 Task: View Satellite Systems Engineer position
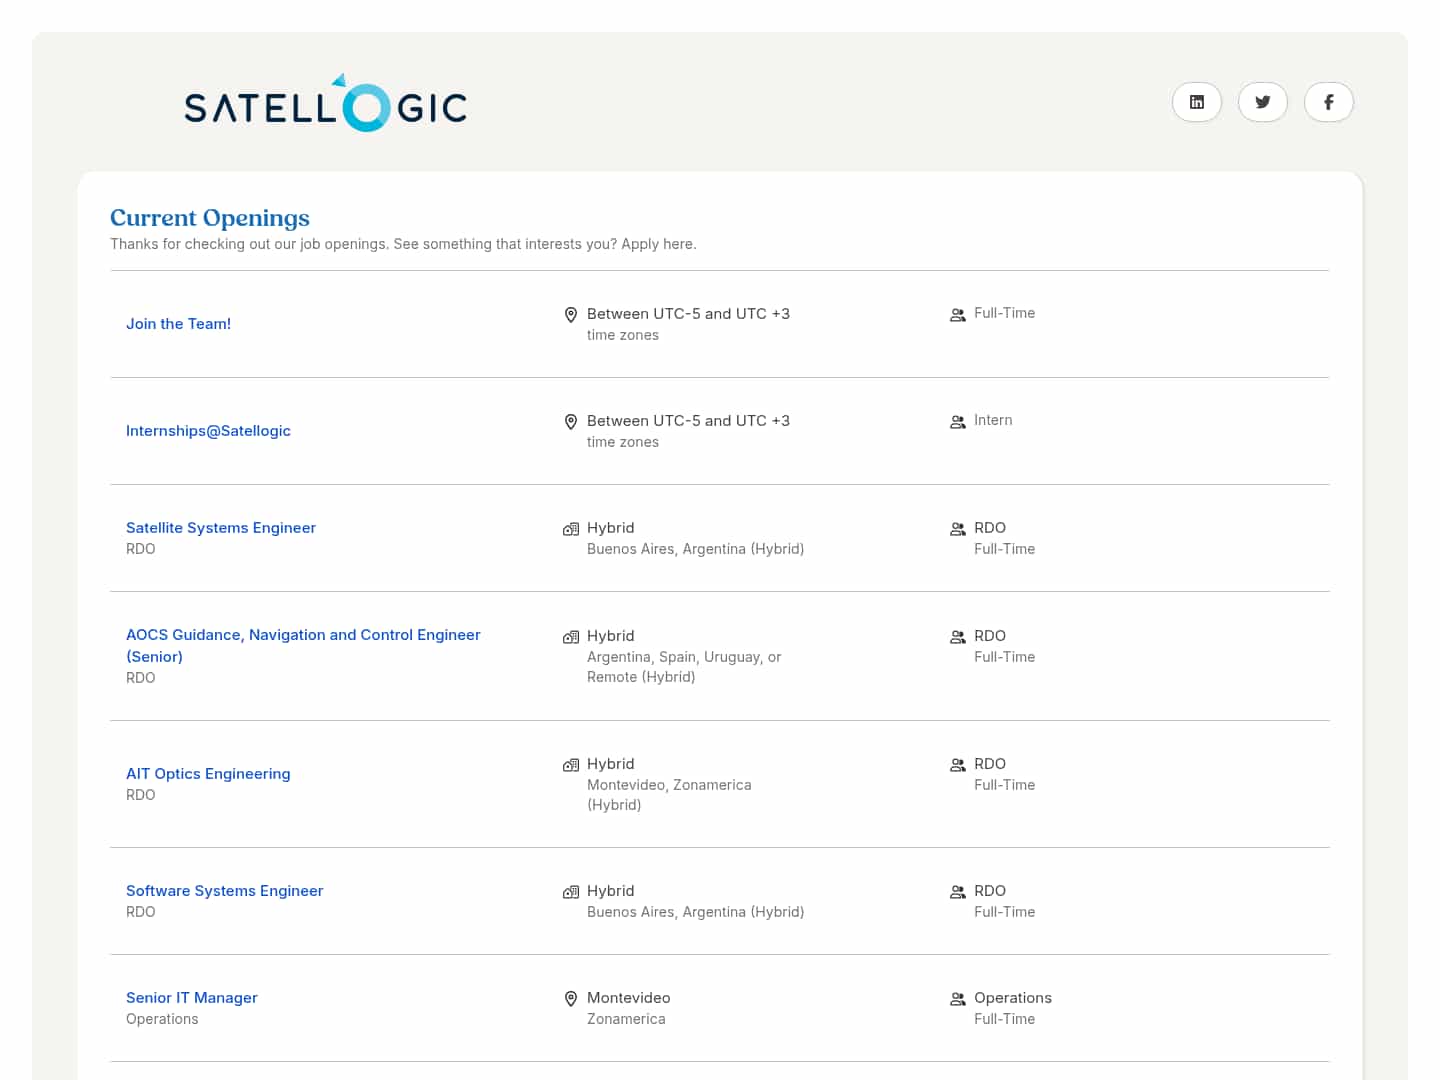(x=221, y=528)
